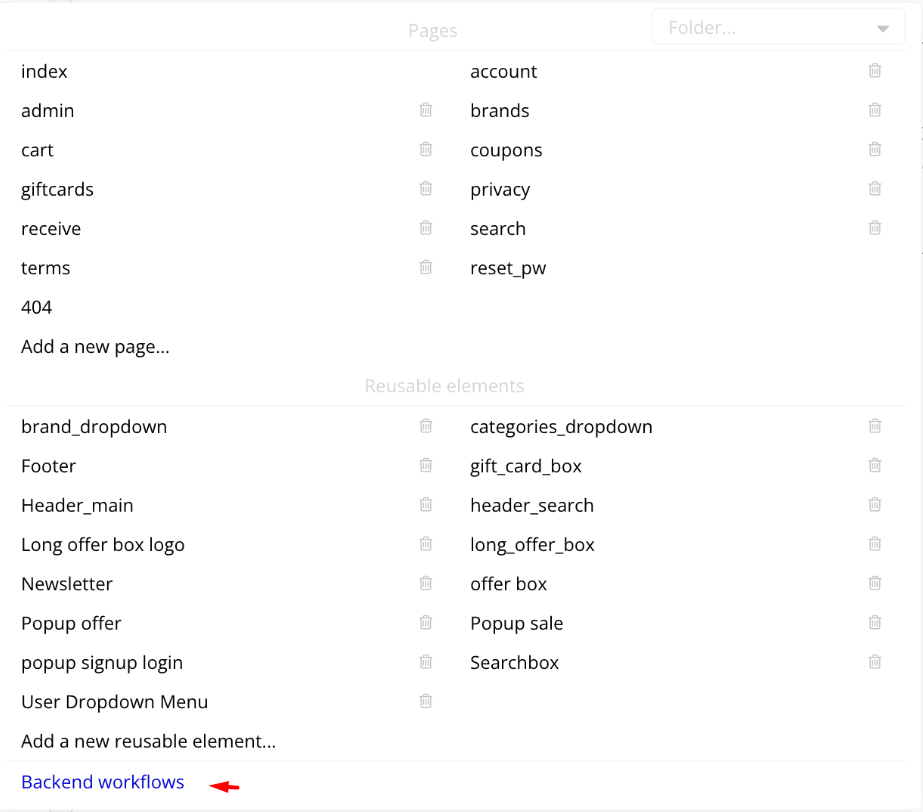Click the Folder dropdown arrow
923x812 pixels.
click(882, 29)
